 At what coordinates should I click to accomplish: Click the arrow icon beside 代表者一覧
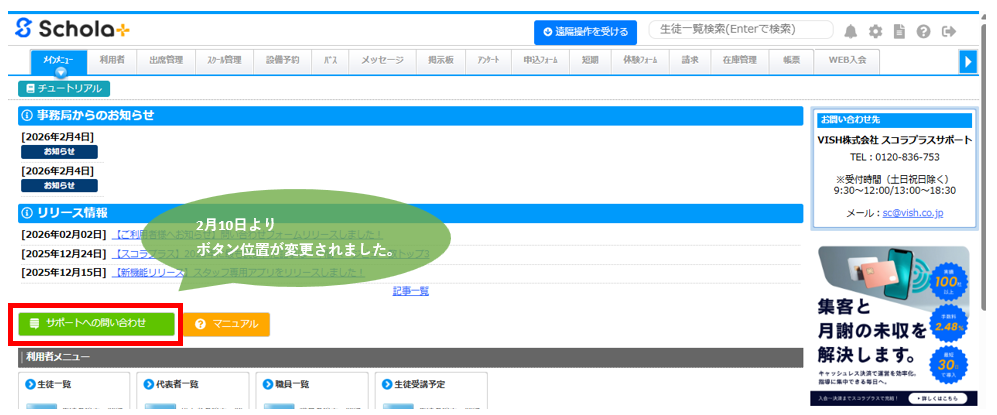tap(147, 383)
